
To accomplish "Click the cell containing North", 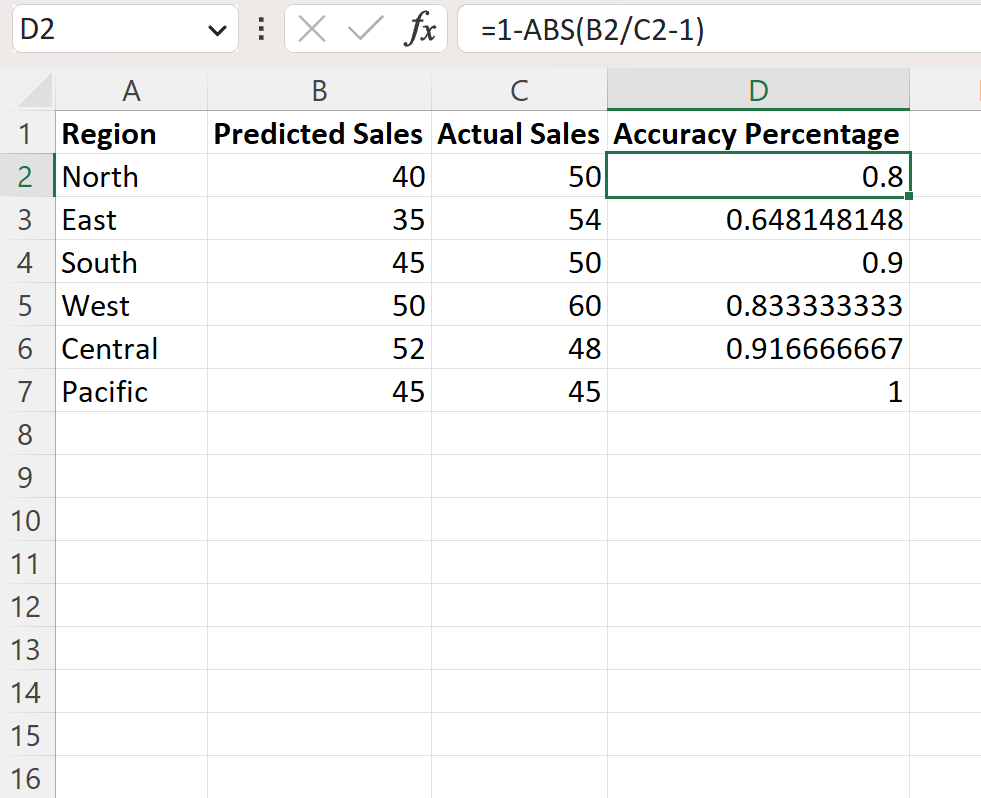I will tap(131, 176).
